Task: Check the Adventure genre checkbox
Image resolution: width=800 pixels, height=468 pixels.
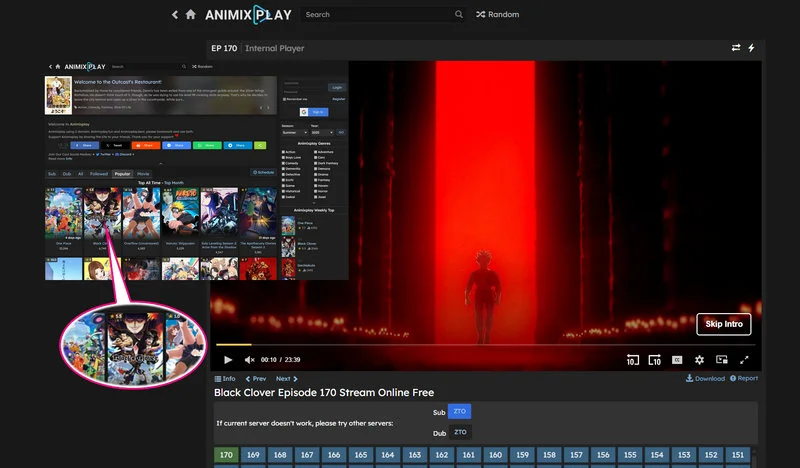Action: [x=316, y=152]
